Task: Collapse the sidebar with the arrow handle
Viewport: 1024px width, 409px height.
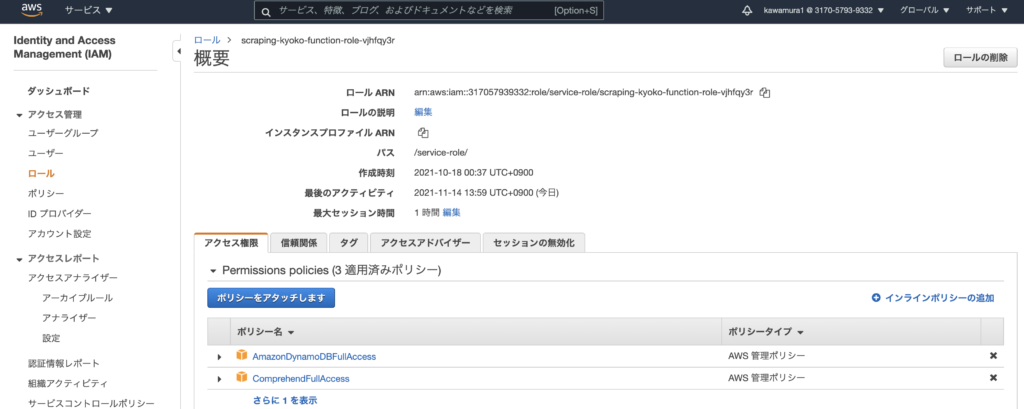Action: tap(178, 51)
